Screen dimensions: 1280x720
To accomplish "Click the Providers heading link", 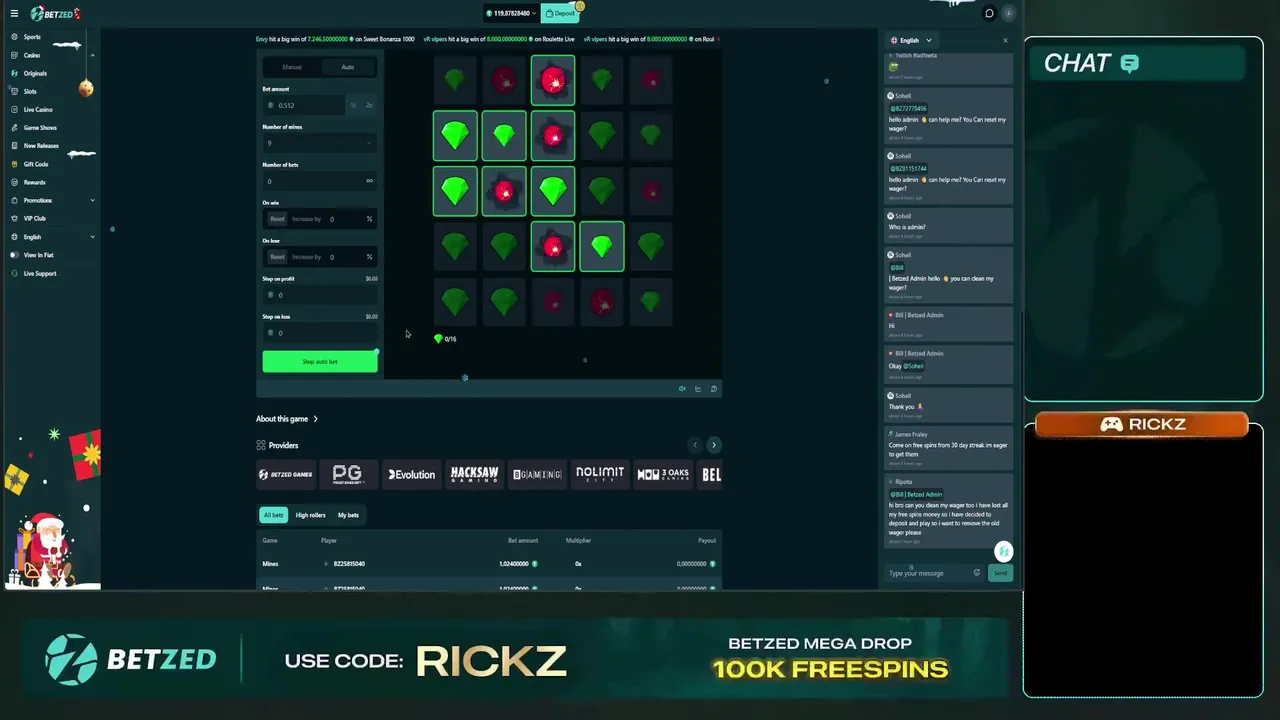I will click(283, 445).
